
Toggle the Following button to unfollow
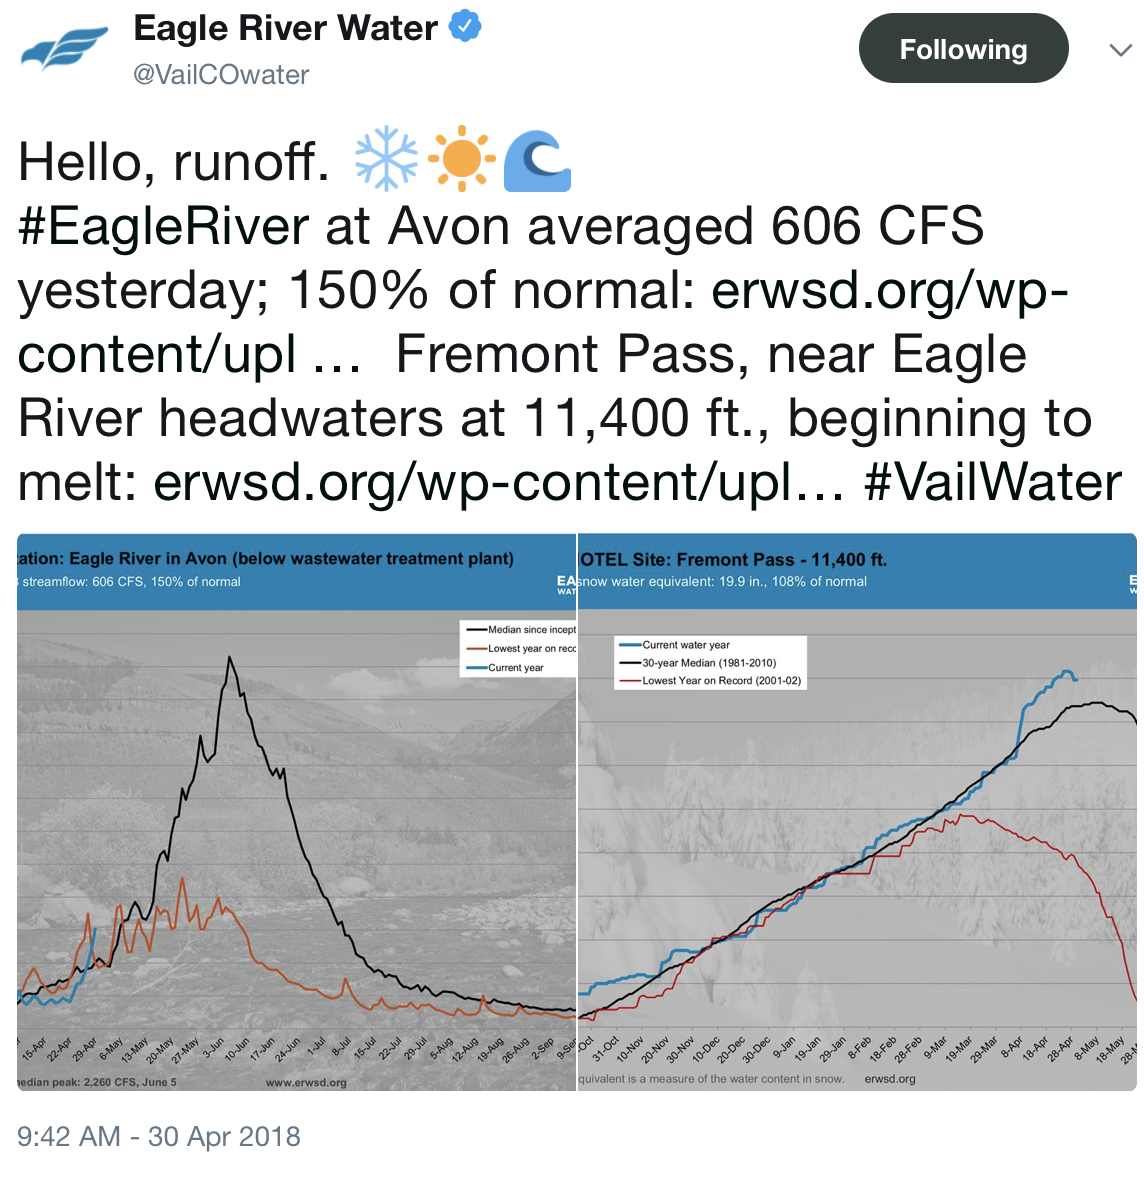click(963, 48)
